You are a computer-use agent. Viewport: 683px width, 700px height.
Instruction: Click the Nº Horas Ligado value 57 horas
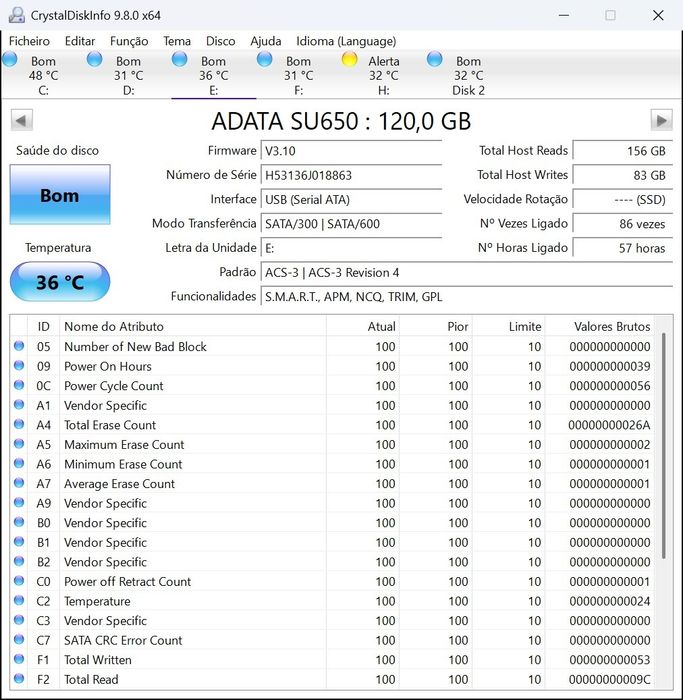tap(622, 248)
